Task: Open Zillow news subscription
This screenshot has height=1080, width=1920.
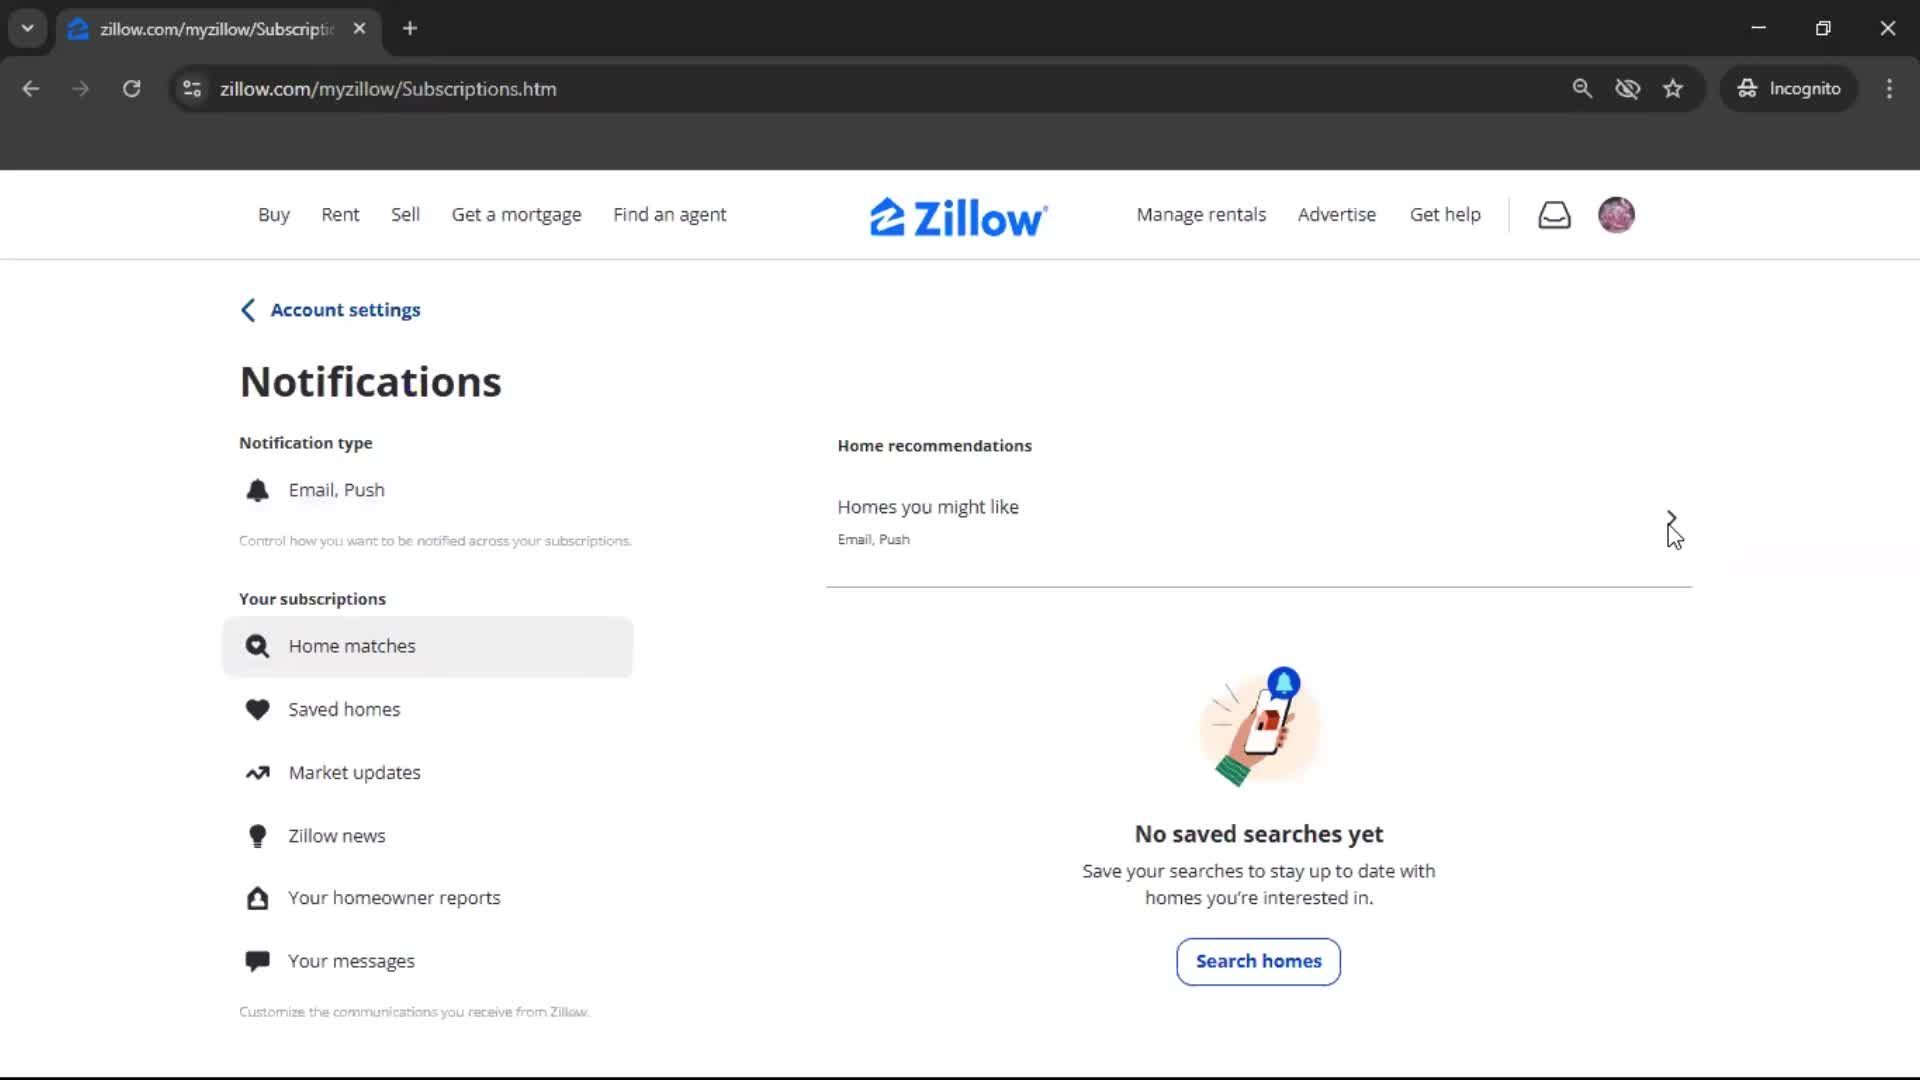Action: coord(336,836)
